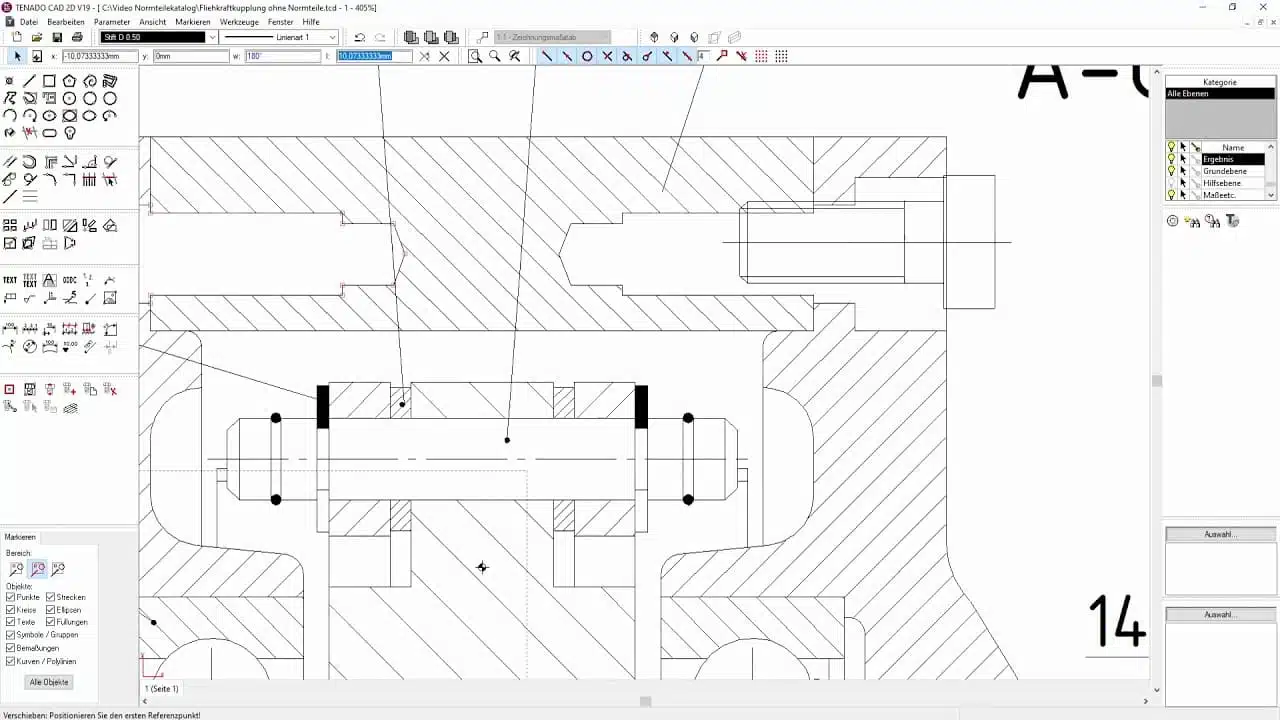Select the rectangle drawing tool
The height and width of the screenshot is (720, 1280).
pyautogui.click(x=49, y=81)
